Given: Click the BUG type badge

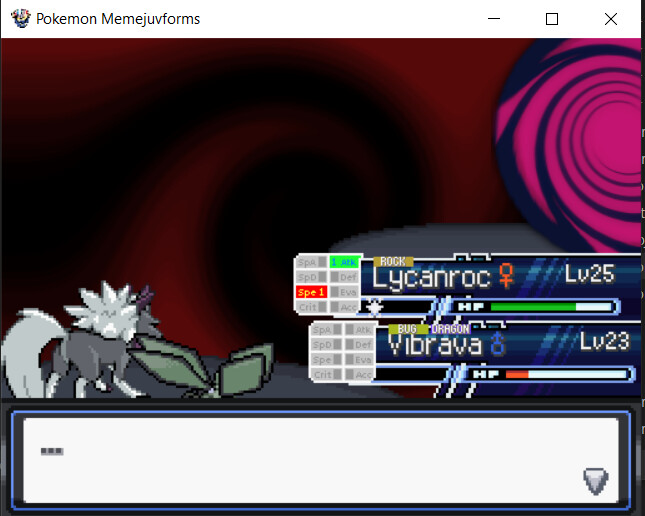Looking at the screenshot, I should point(407,329).
